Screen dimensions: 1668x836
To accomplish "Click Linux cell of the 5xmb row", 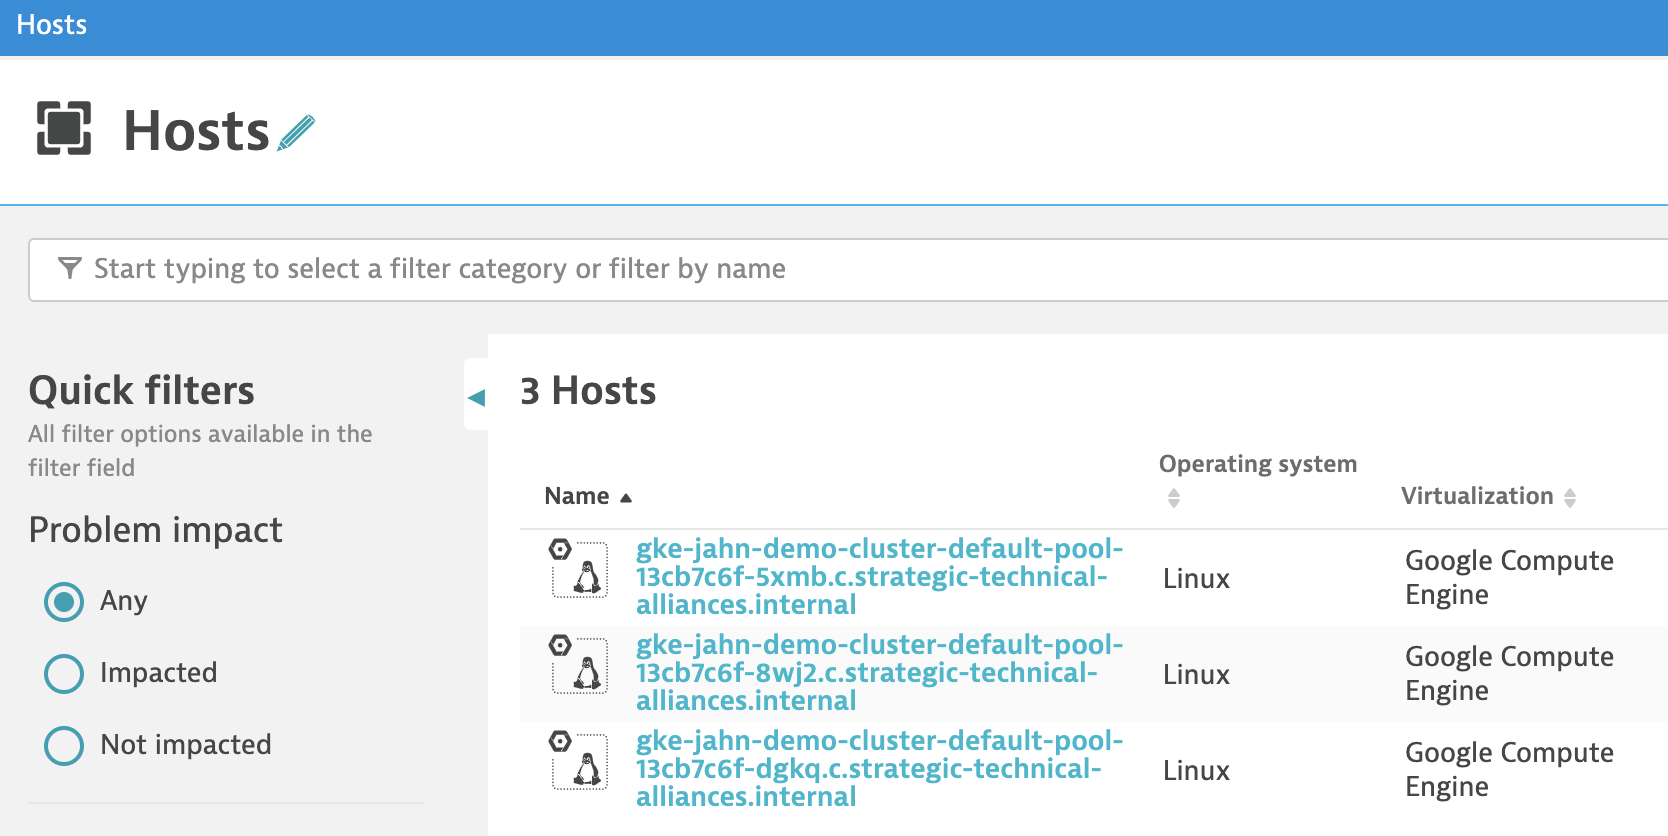I will click(x=1196, y=579).
